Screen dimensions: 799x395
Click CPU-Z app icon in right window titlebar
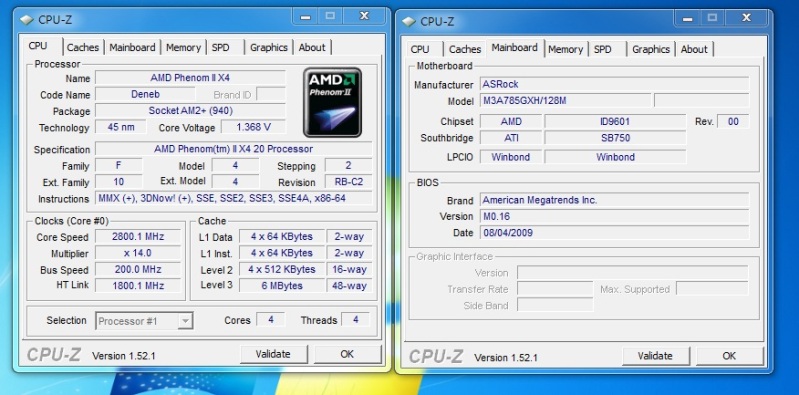(x=409, y=21)
